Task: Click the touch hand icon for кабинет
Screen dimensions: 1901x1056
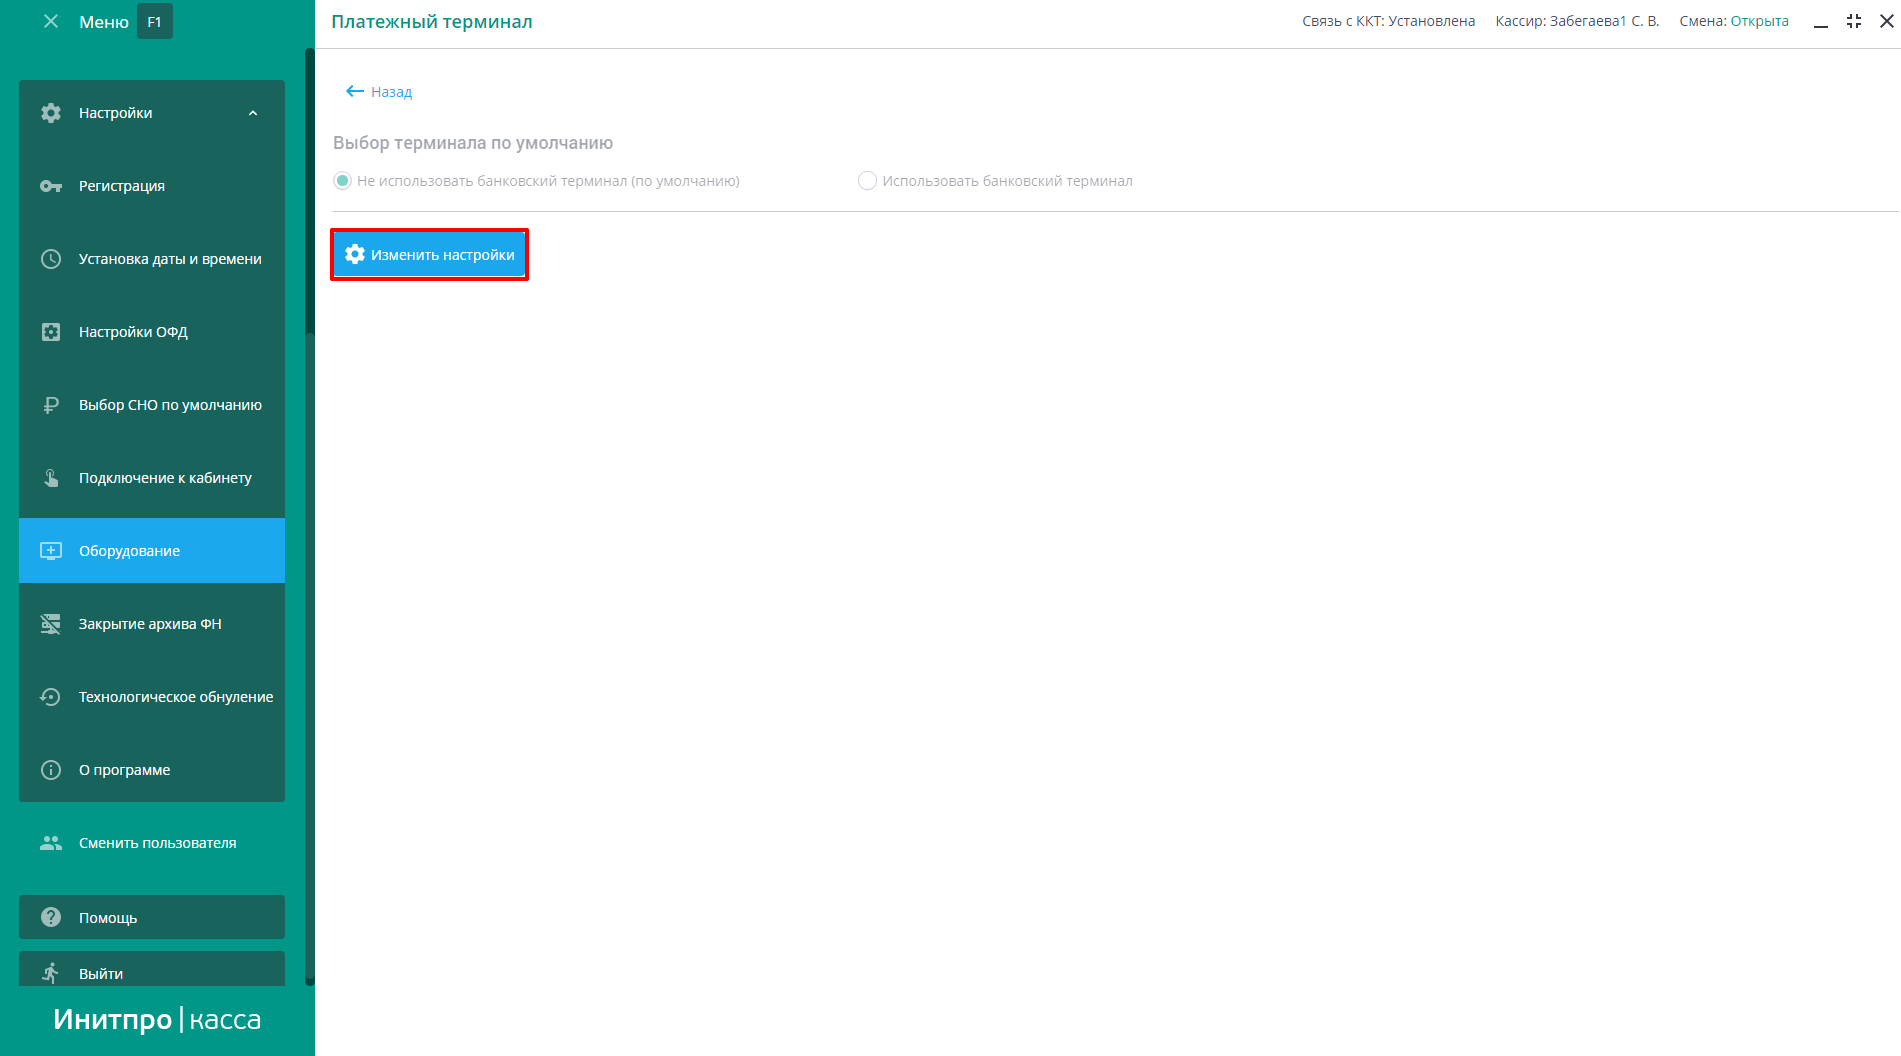Action: coord(51,478)
